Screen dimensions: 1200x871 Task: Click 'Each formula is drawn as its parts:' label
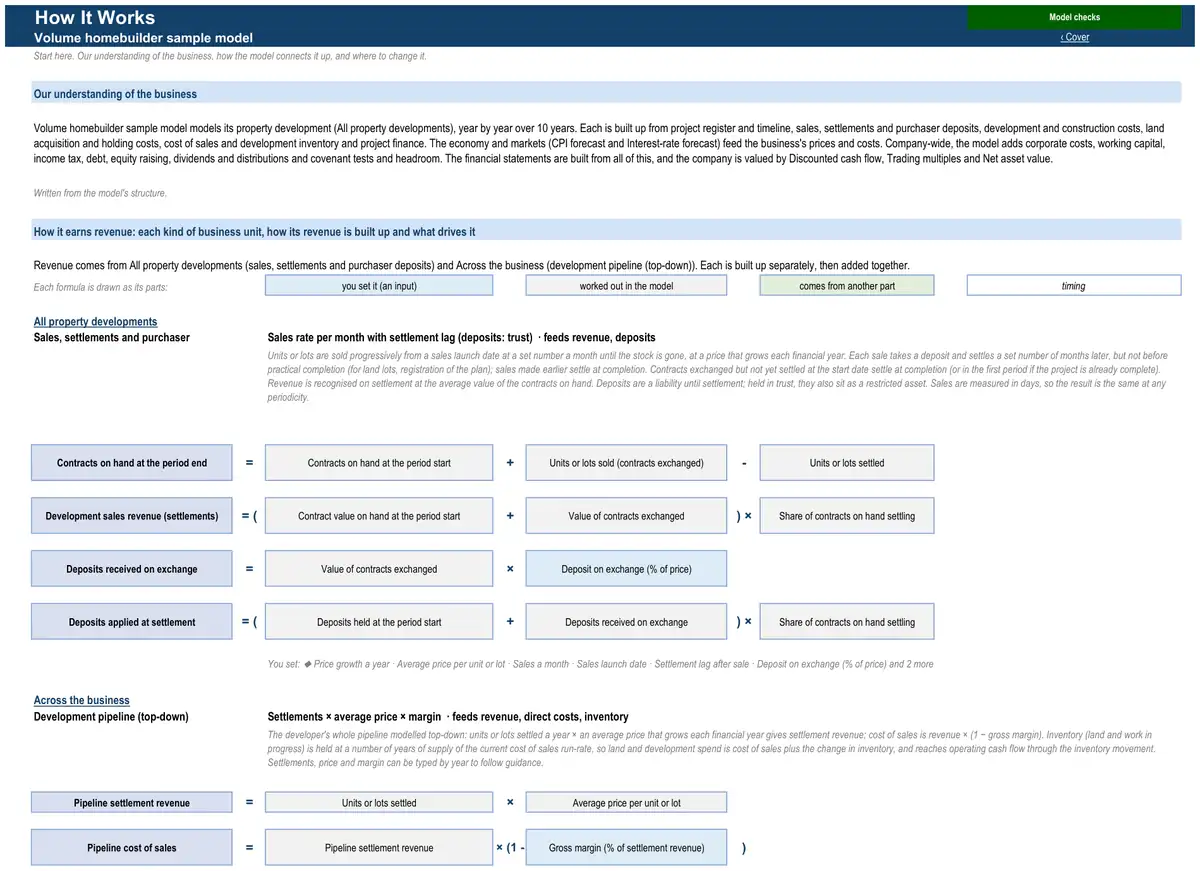point(100,288)
